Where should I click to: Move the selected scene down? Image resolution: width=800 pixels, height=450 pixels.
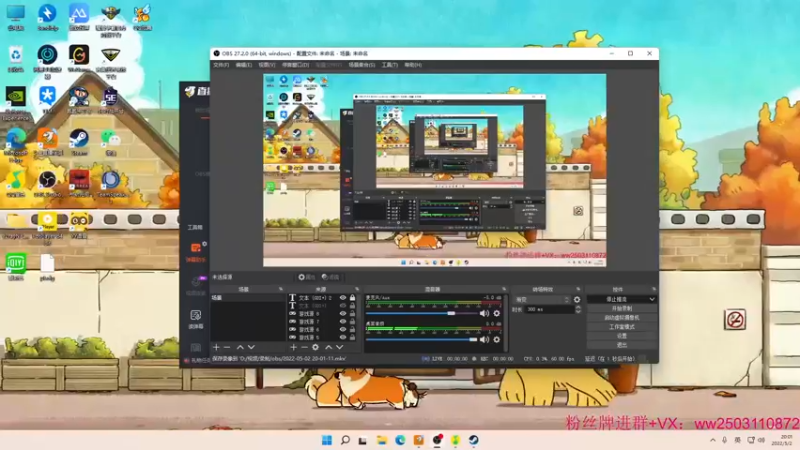(x=251, y=347)
